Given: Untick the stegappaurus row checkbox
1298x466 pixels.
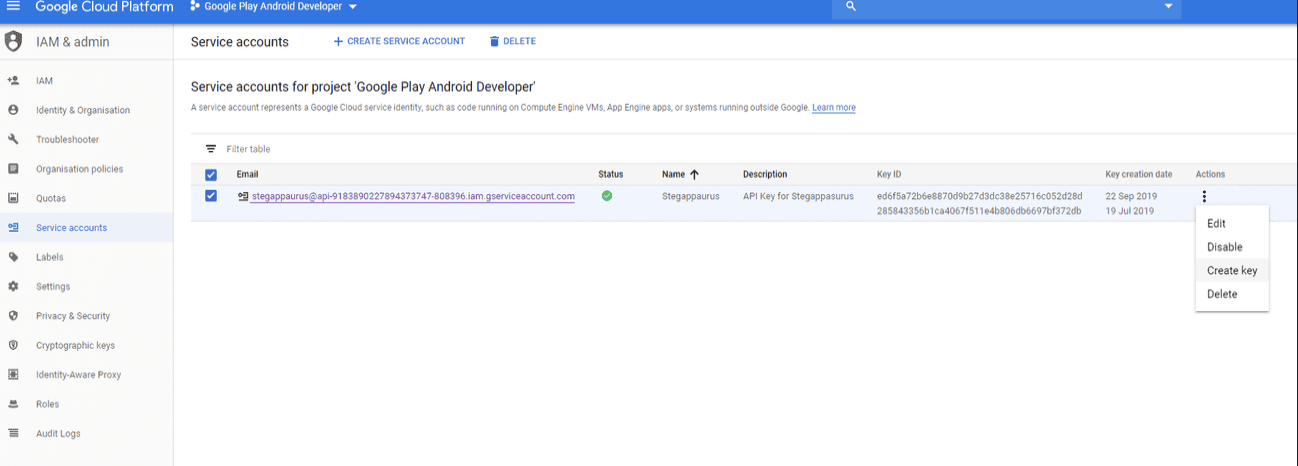Looking at the screenshot, I should 211,196.
